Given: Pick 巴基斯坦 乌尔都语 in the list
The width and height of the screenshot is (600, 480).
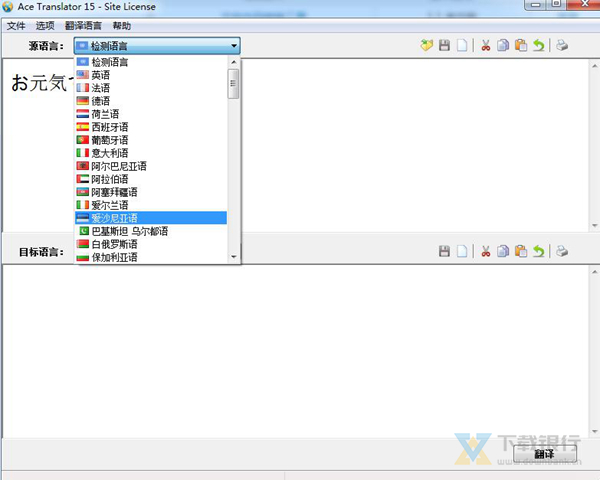Looking at the screenshot, I should tap(151, 231).
